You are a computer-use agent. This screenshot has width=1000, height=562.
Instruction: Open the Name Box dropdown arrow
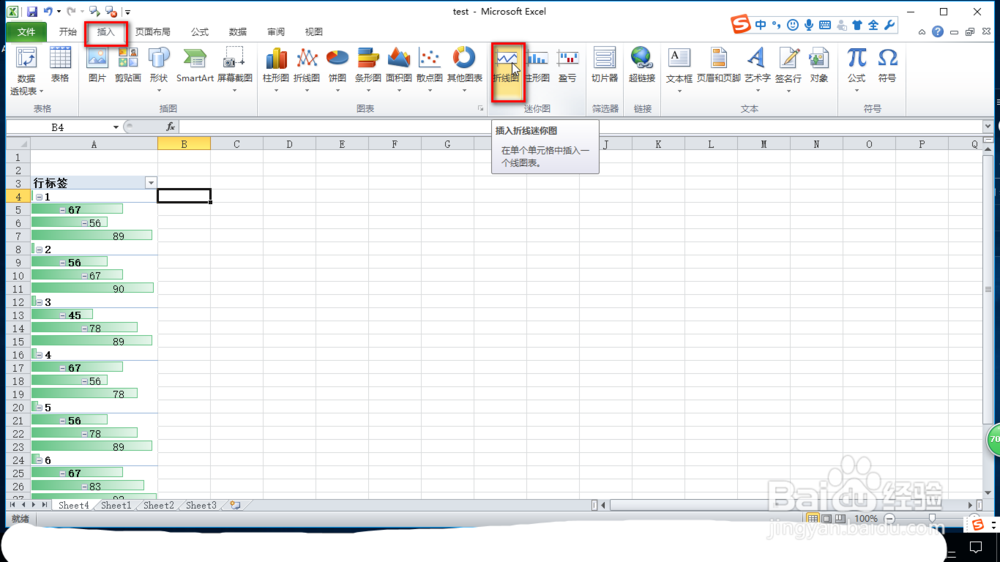(115, 127)
